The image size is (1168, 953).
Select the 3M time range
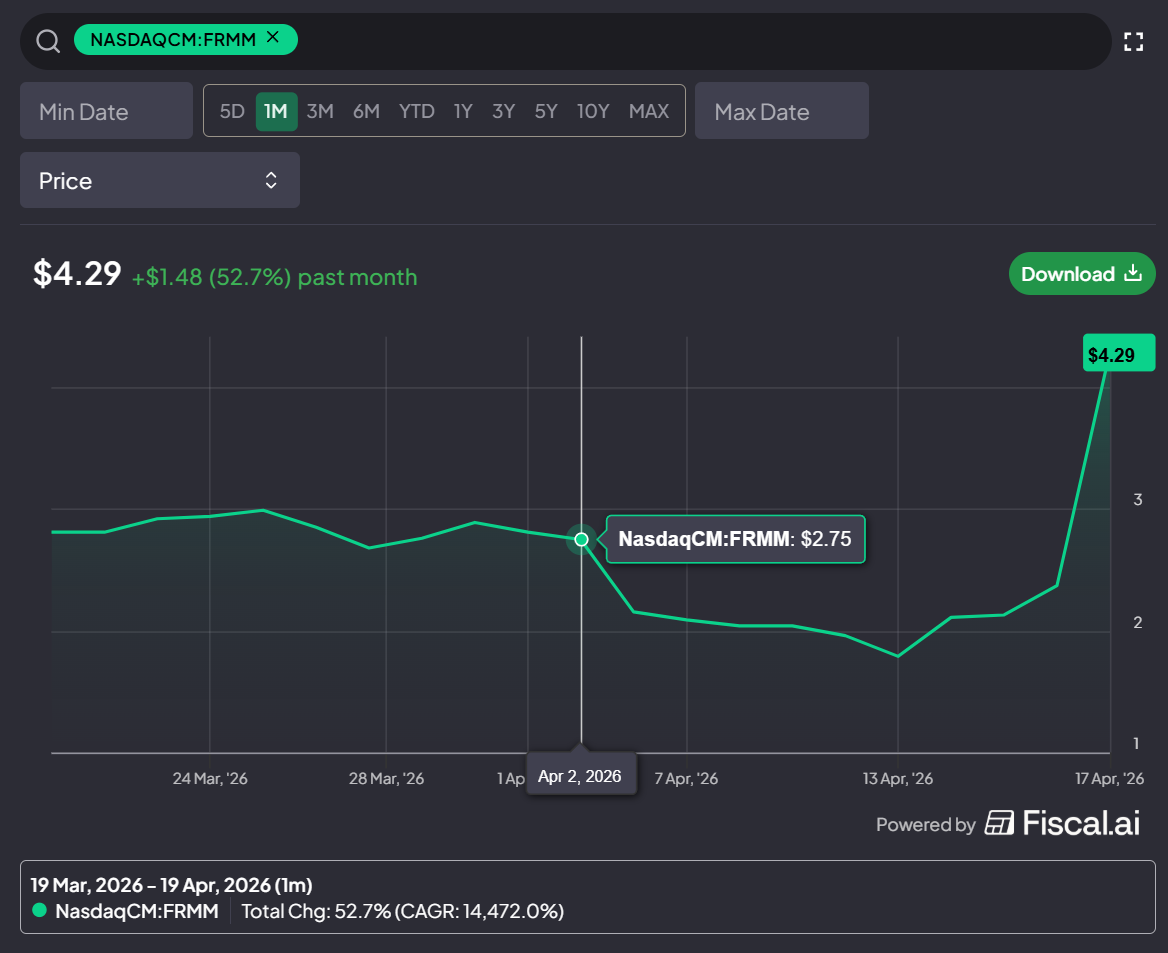point(320,111)
